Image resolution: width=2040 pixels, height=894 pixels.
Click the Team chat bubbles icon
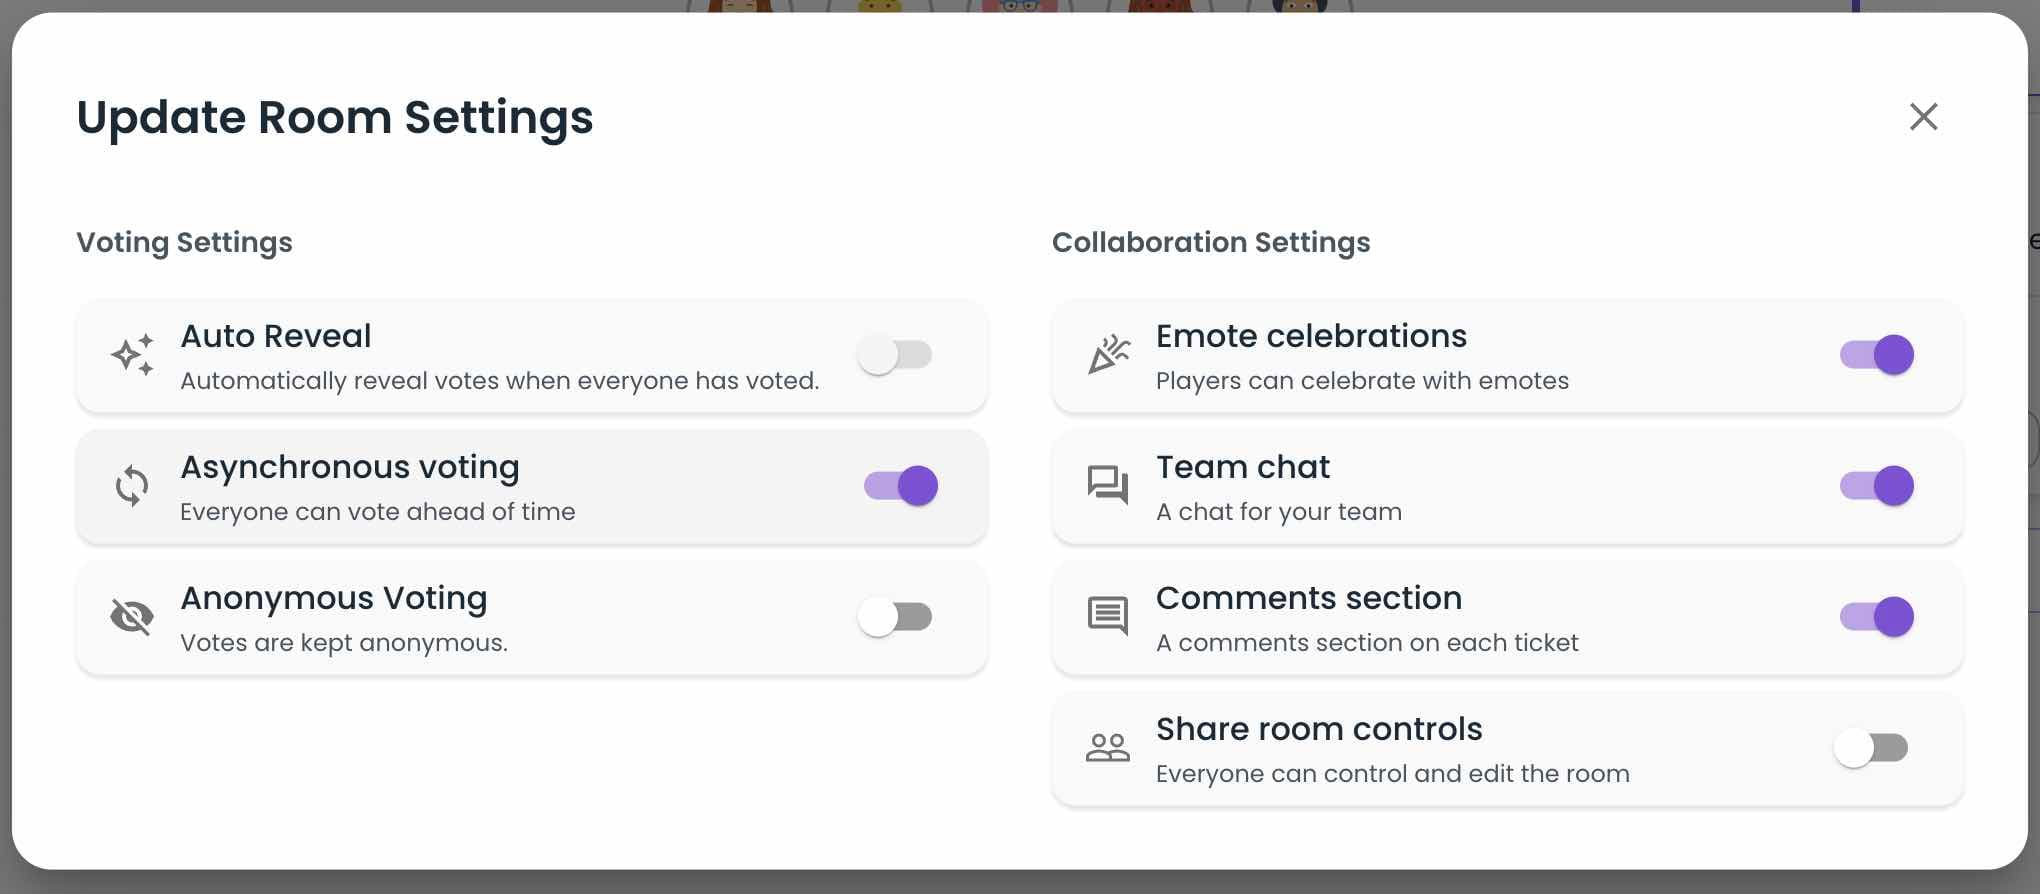point(1108,486)
